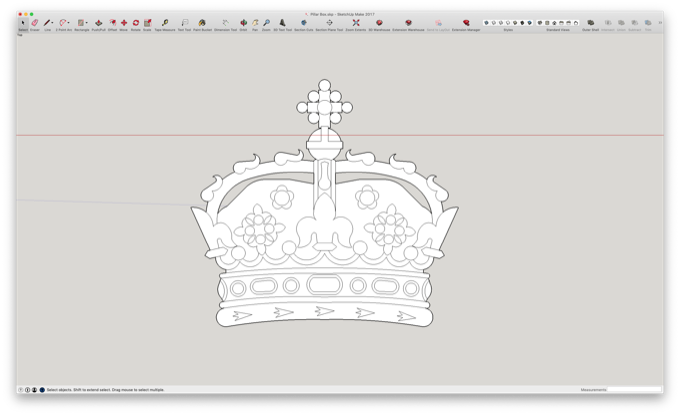Image resolution: width=680 pixels, height=415 pixels.
Task: Click the Intersect solid tool
Action: point(608,23)
